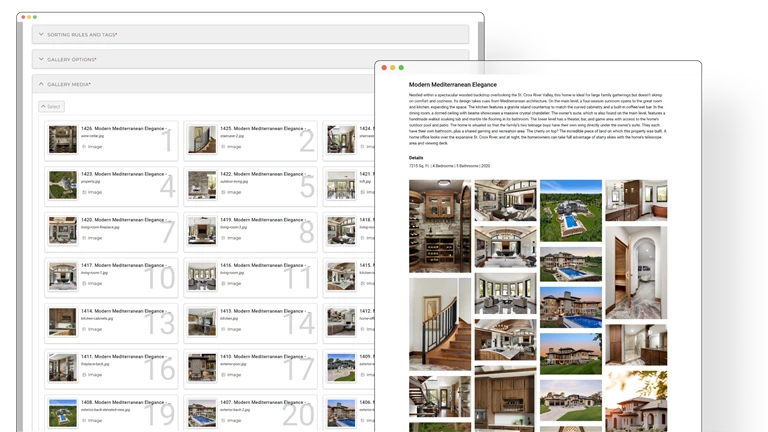Click thumbnail of item 1419 in media list

(202, 230)
